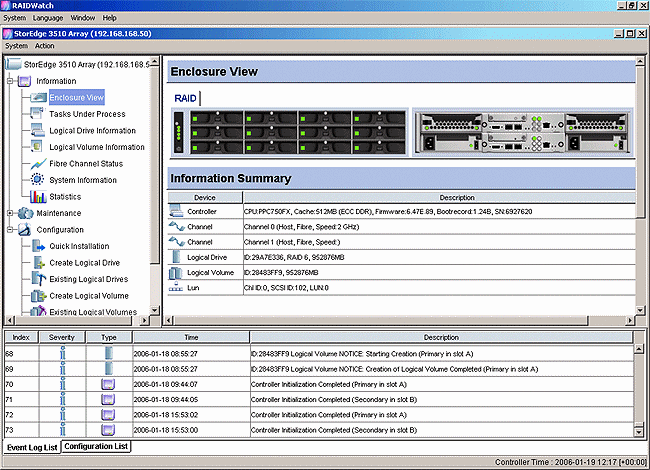Sort event log by Type column
Image resolution: width=650 pixels, height=470 pixels.
pos(109,337)
